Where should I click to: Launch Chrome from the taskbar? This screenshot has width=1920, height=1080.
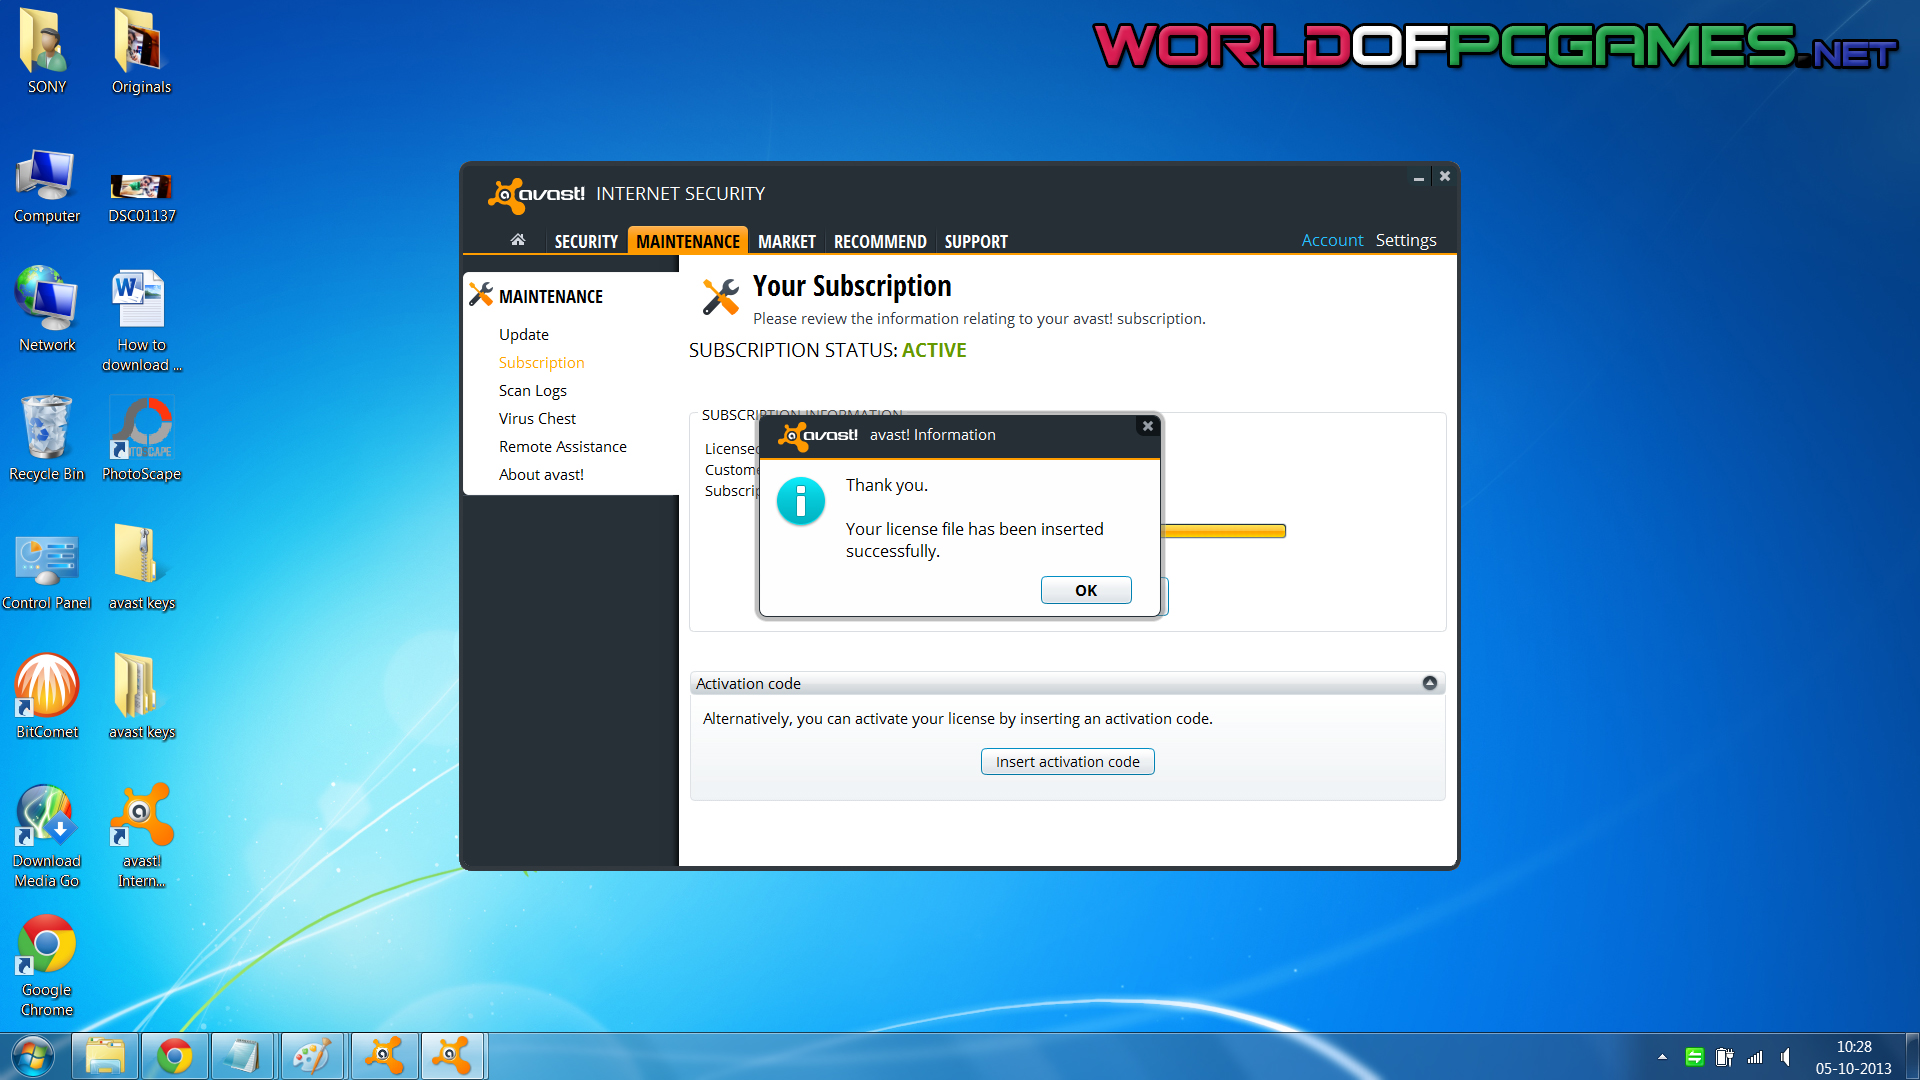(174, 1056)
